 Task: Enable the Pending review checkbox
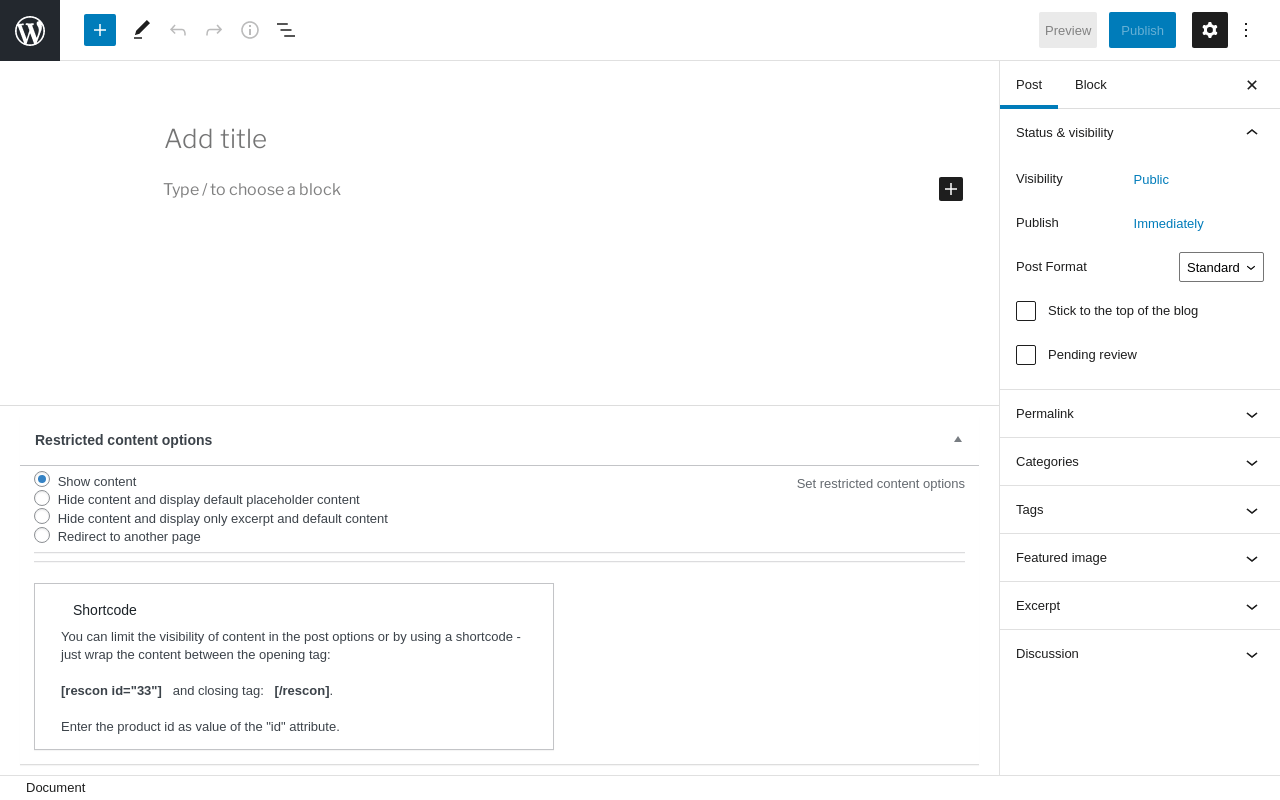tap(1026, 355)
